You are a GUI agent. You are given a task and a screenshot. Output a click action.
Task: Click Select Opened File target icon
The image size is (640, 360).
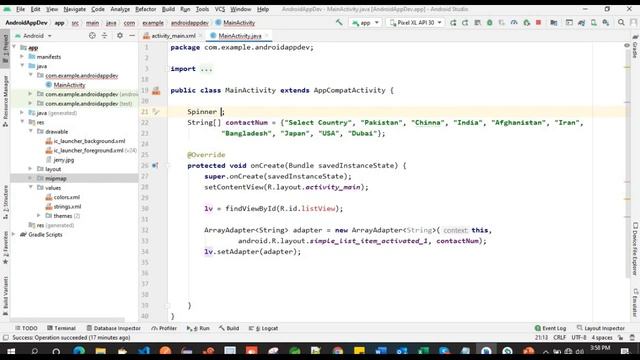(92, 36)
